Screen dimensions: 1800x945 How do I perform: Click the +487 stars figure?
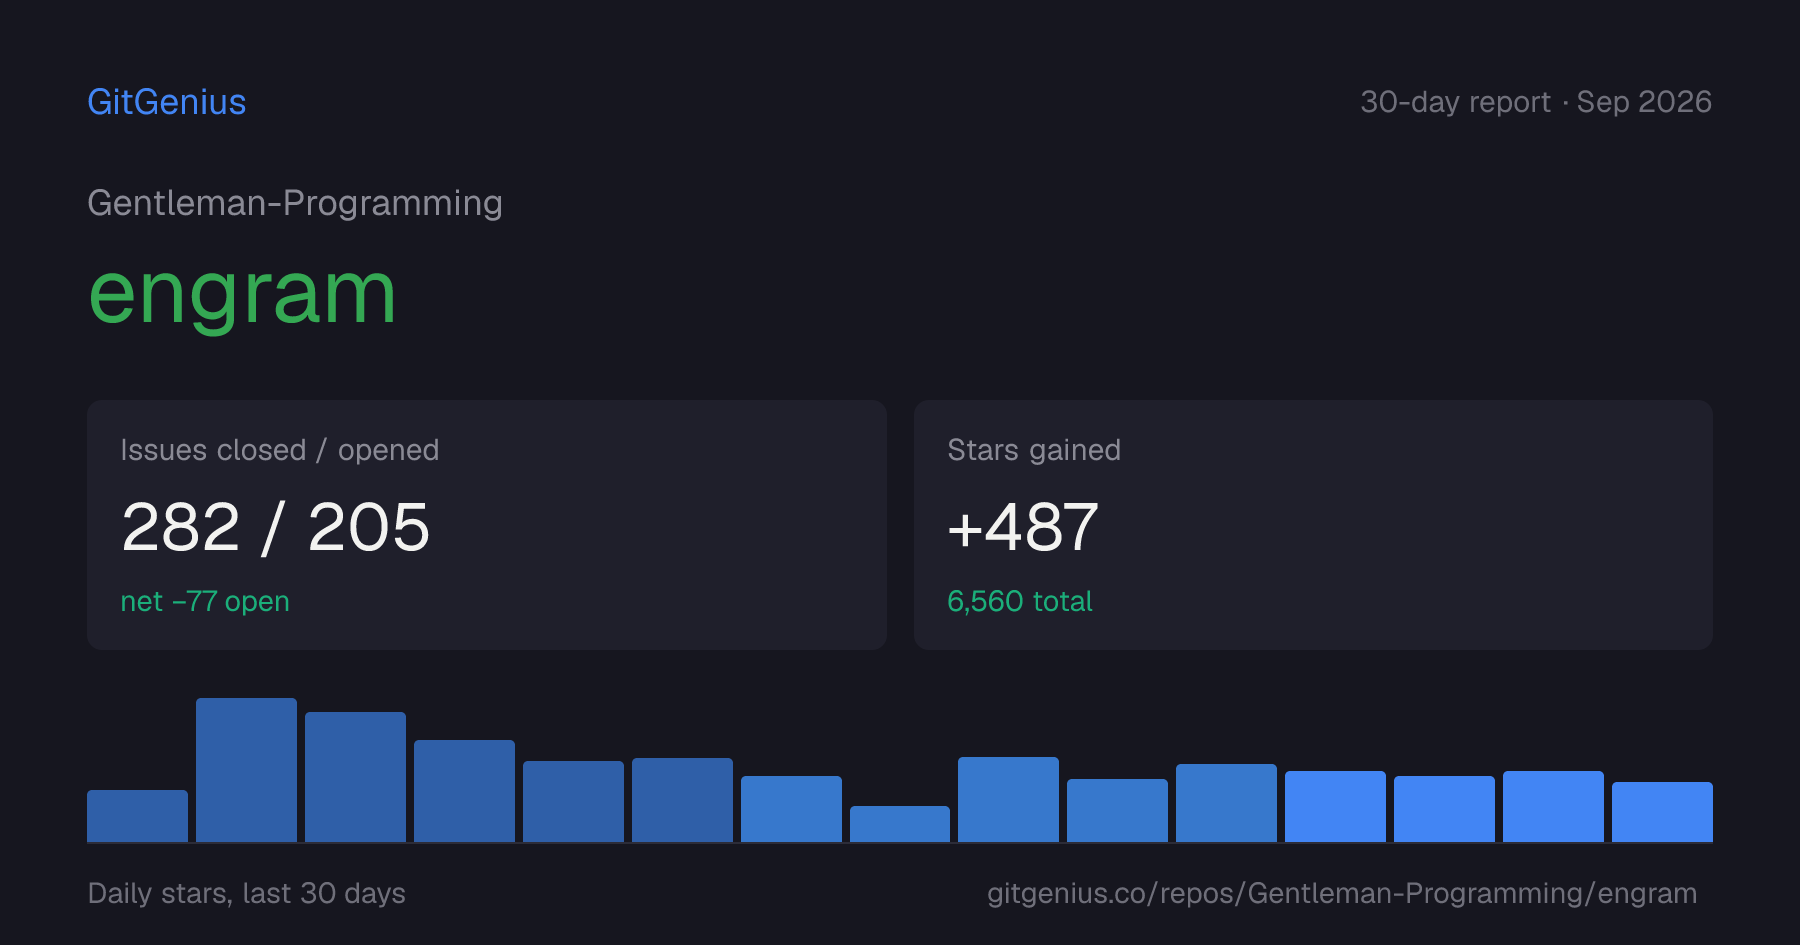click(x=1023, y=527)
